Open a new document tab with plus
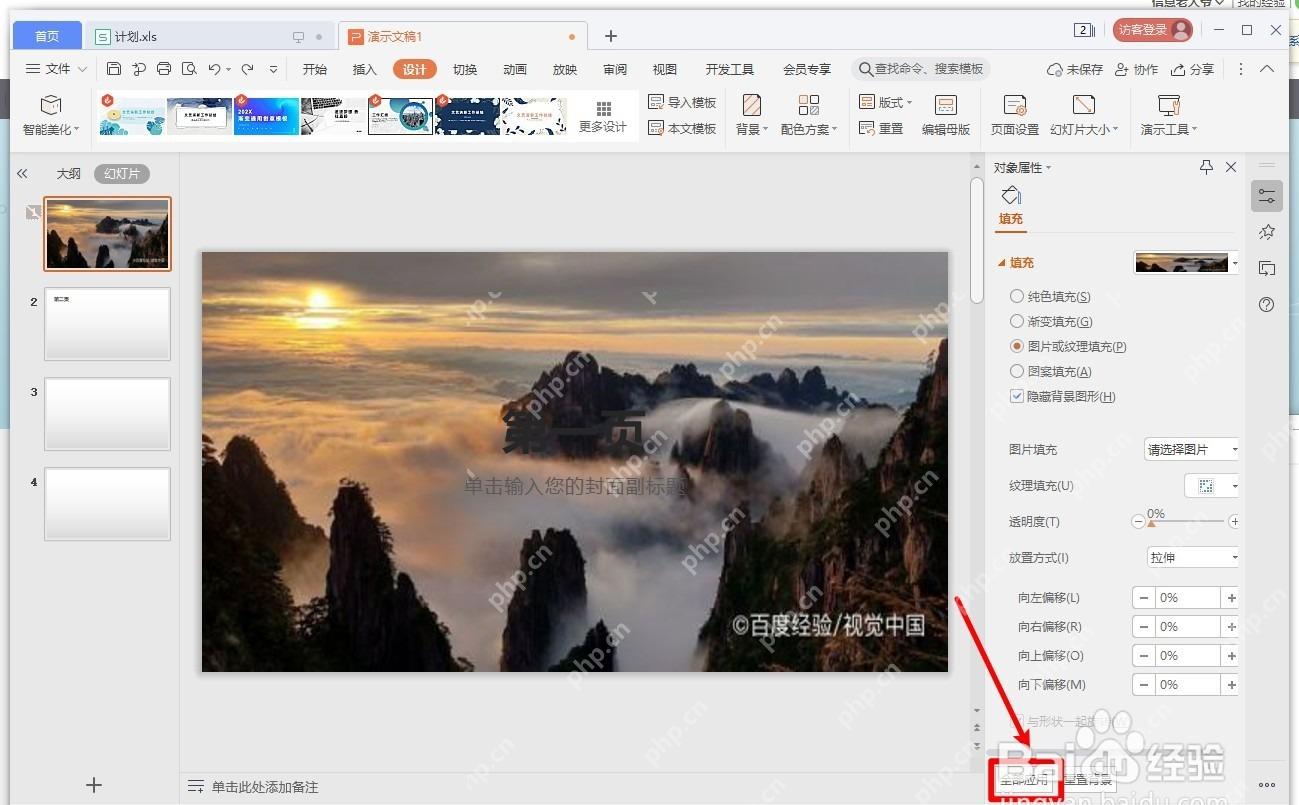 click(x=611, y=36)
